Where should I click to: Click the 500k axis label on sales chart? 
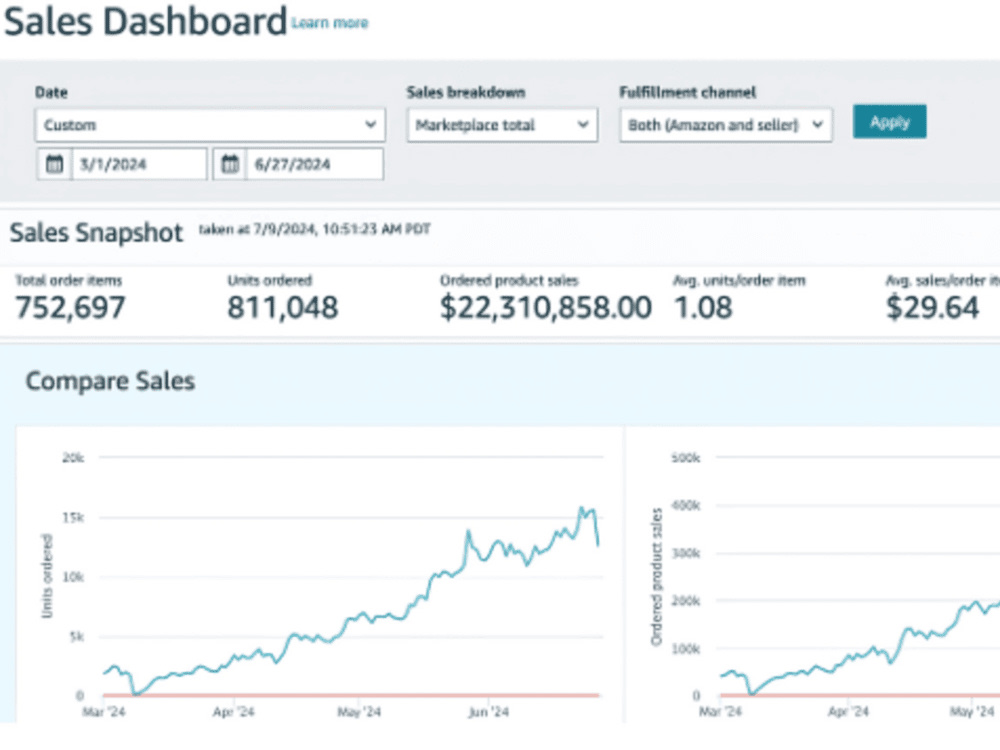click(x=686, y=457)
